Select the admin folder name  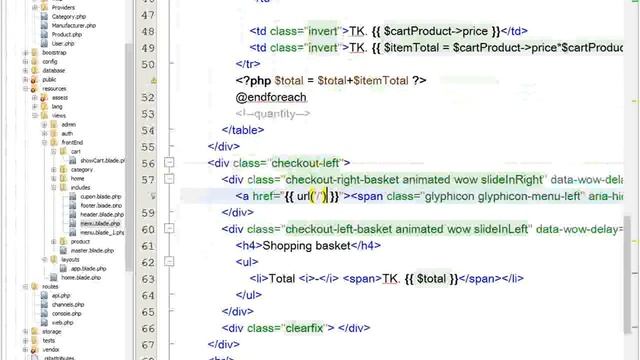pyautogui.click(x=69, y=124)
